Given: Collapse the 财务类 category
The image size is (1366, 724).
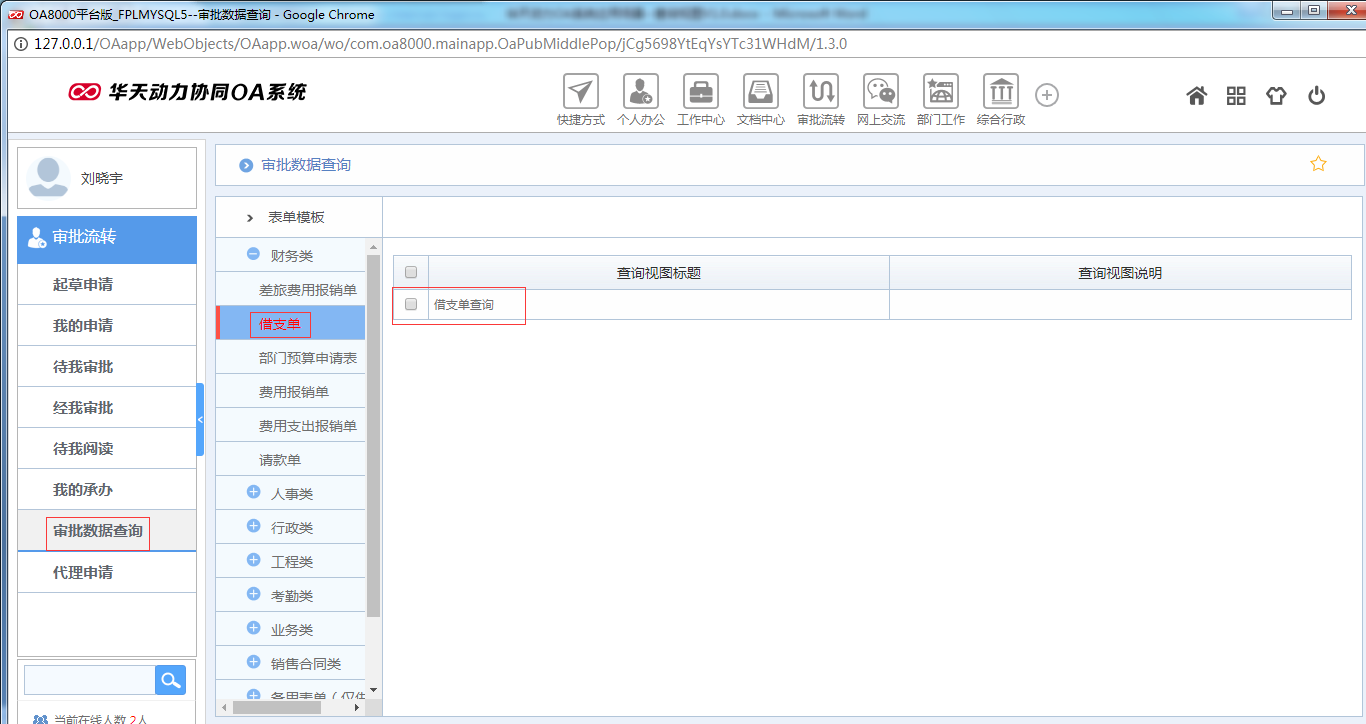Looking at the screenshot, I should [x=254, y=256].
